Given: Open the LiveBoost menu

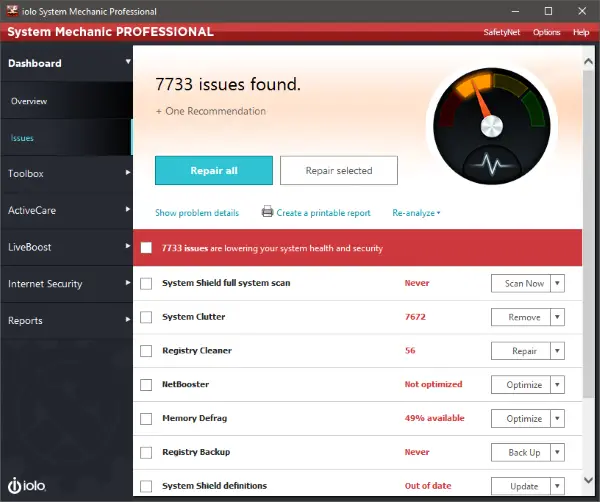Looking at the screenshot, I should click(67, 247).
